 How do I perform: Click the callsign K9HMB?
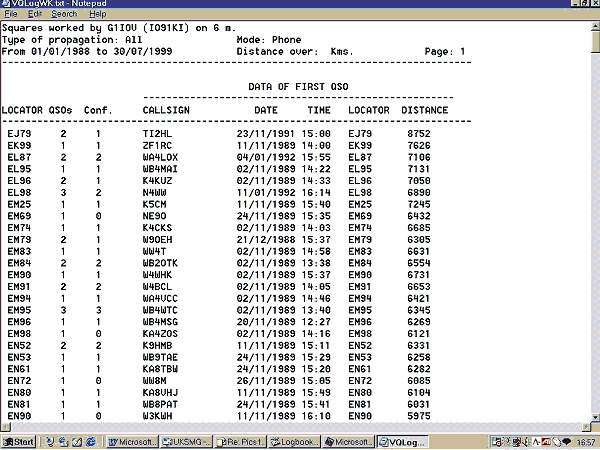pyautogui.click(x=157, y=346)
